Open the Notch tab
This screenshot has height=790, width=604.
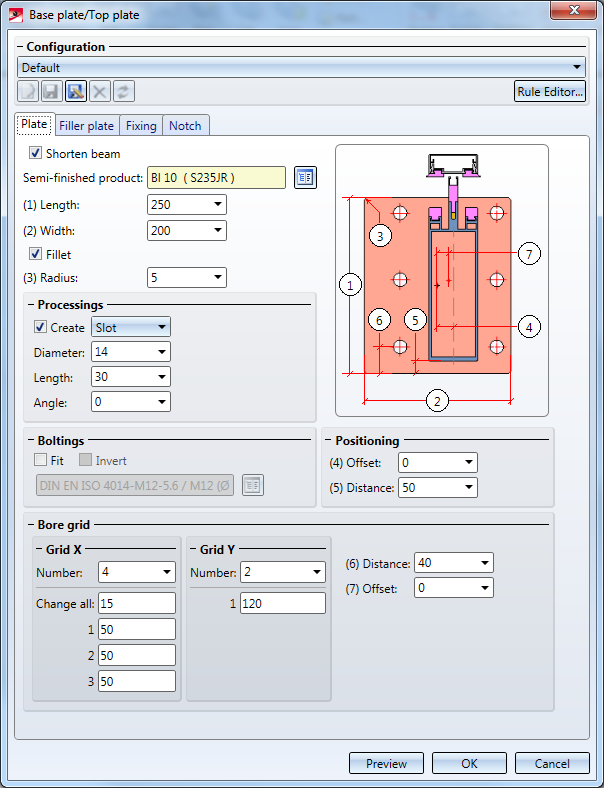[x=185, y=126]
